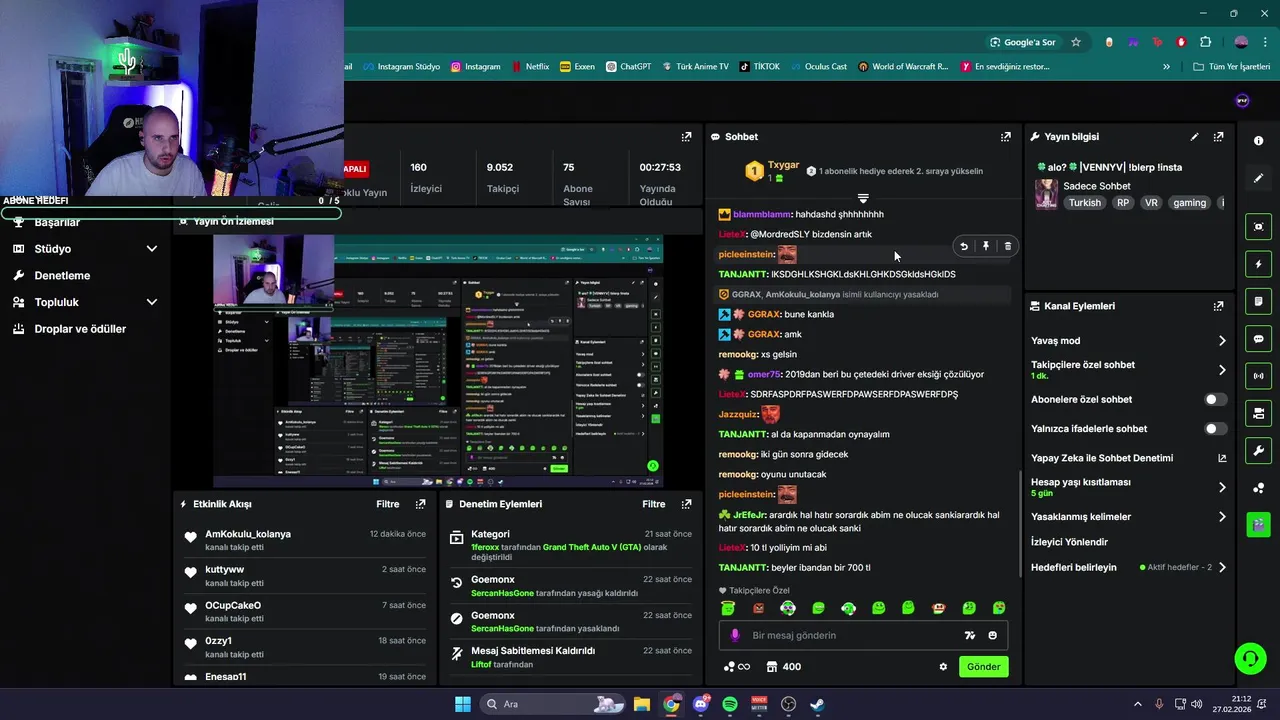Toggle the channel actions widget icon
The image size is (1280, 720).
click(1258, 413)
